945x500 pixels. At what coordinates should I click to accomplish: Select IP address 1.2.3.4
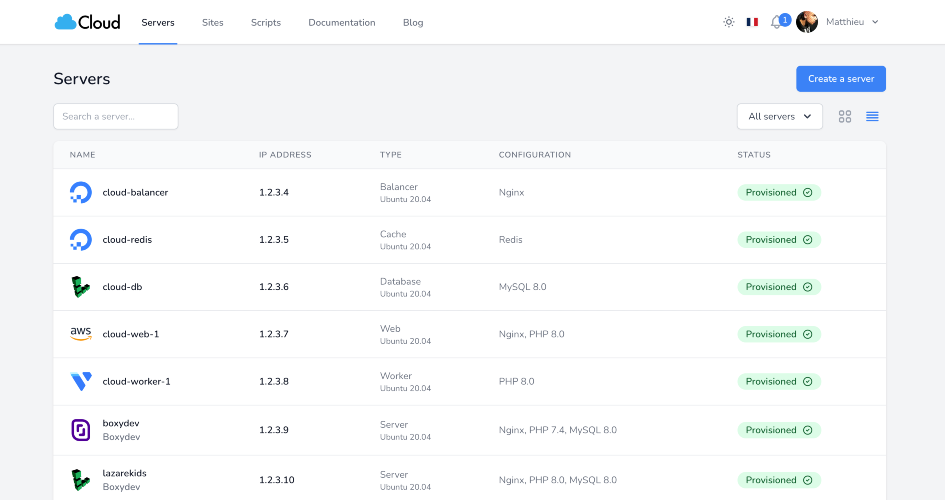click(x=274, y=193)
